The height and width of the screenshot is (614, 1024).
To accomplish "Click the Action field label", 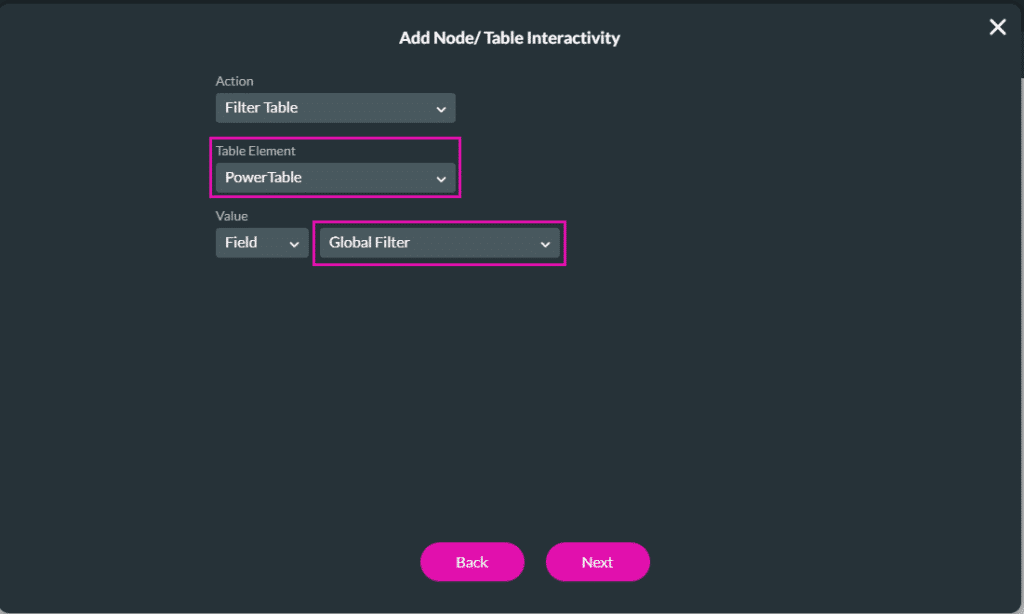I will 234,81.
